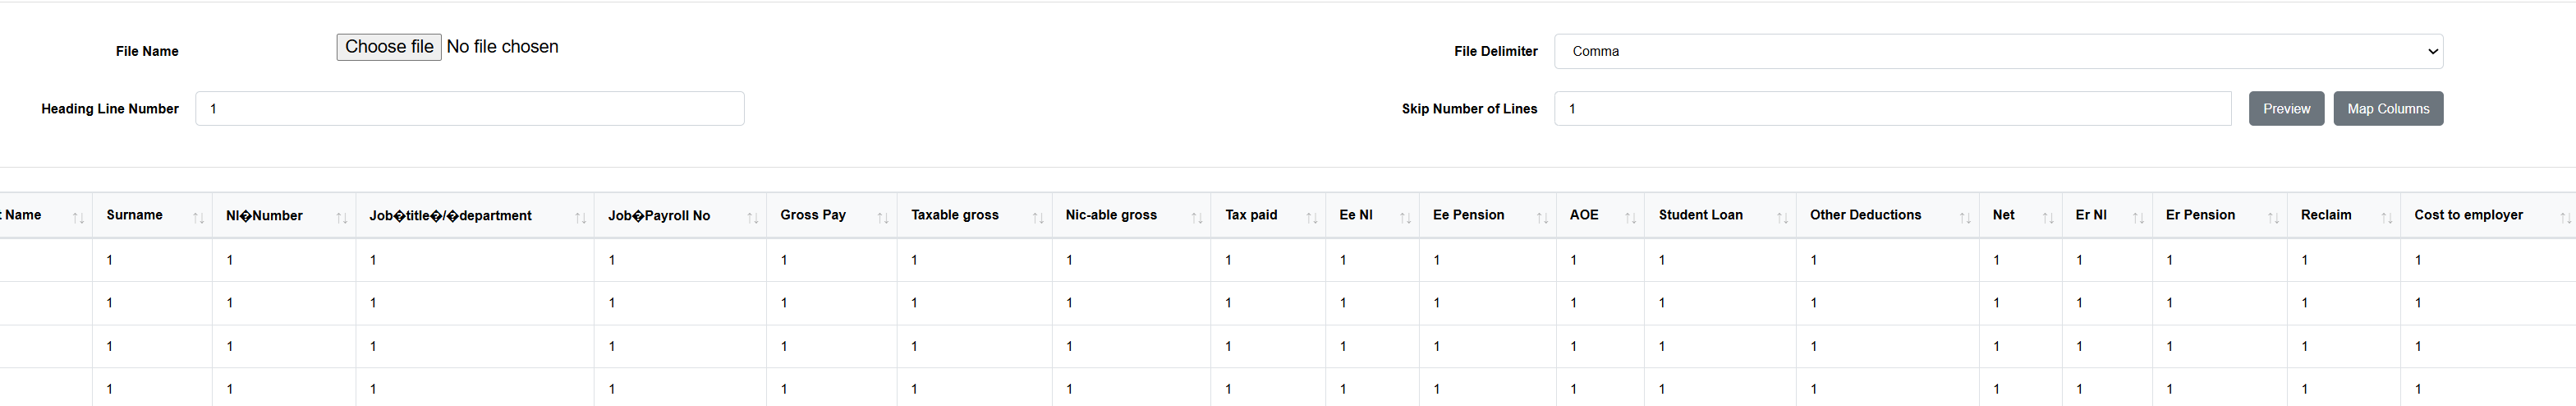Click the Choose file button

coord(389,47)
